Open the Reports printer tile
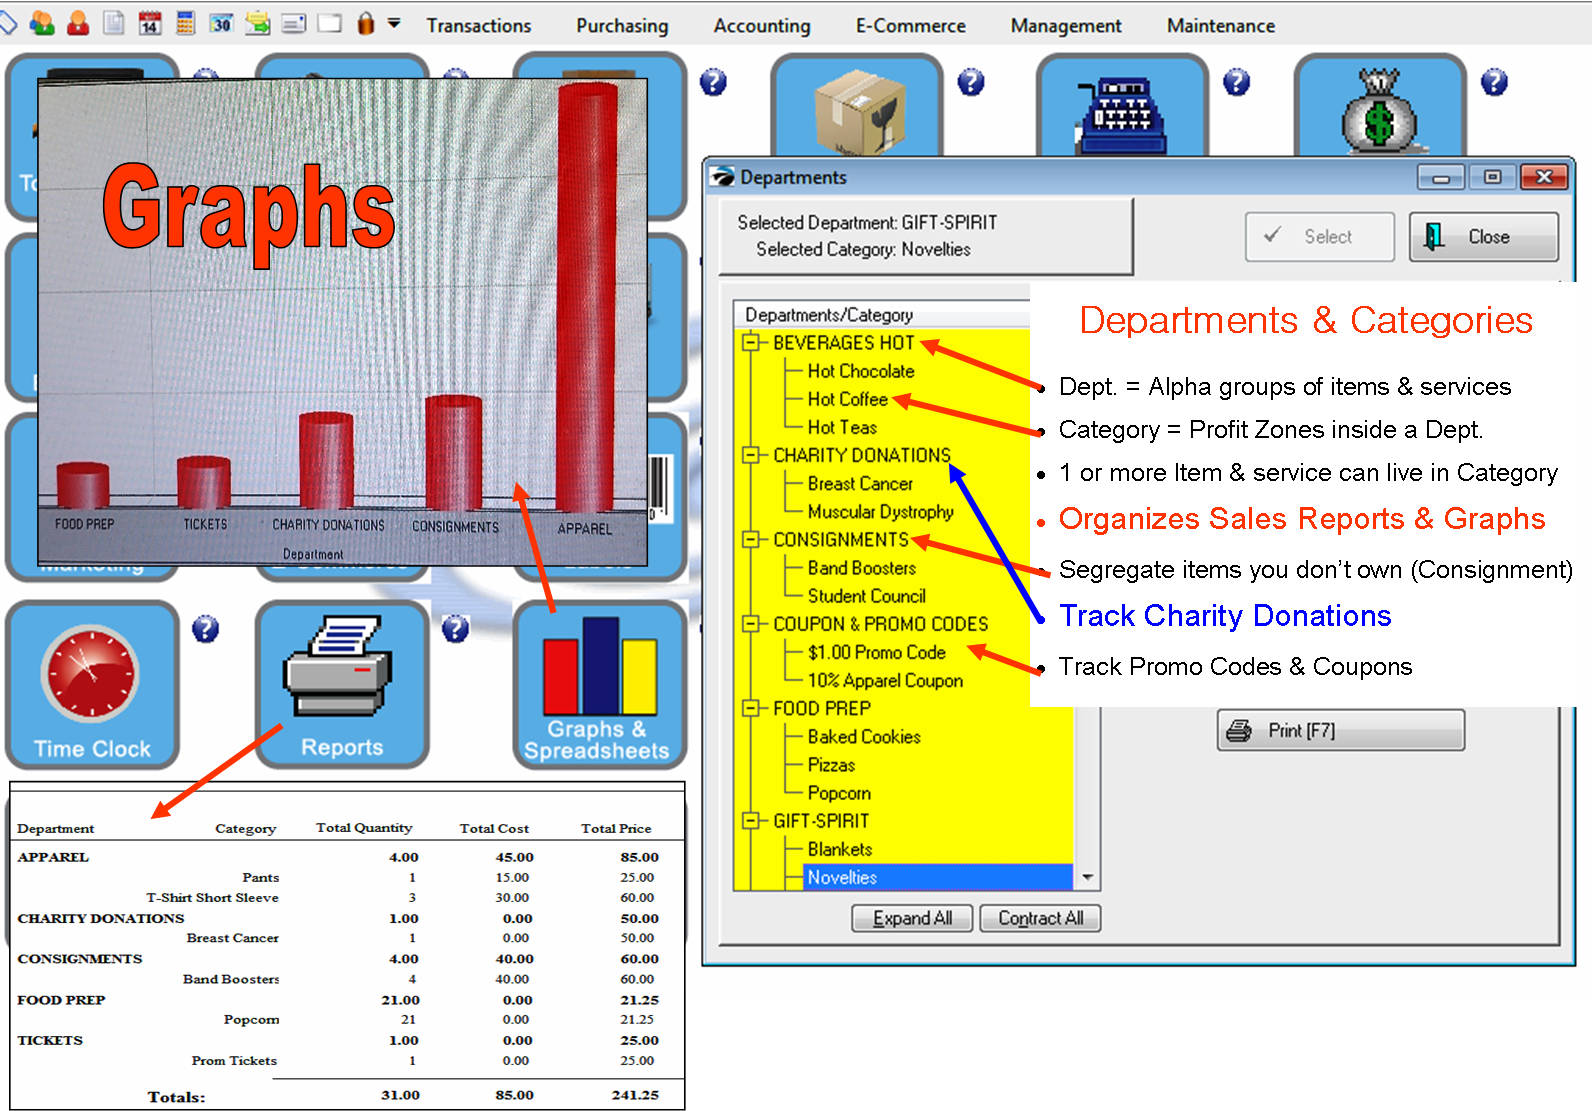 342,685
